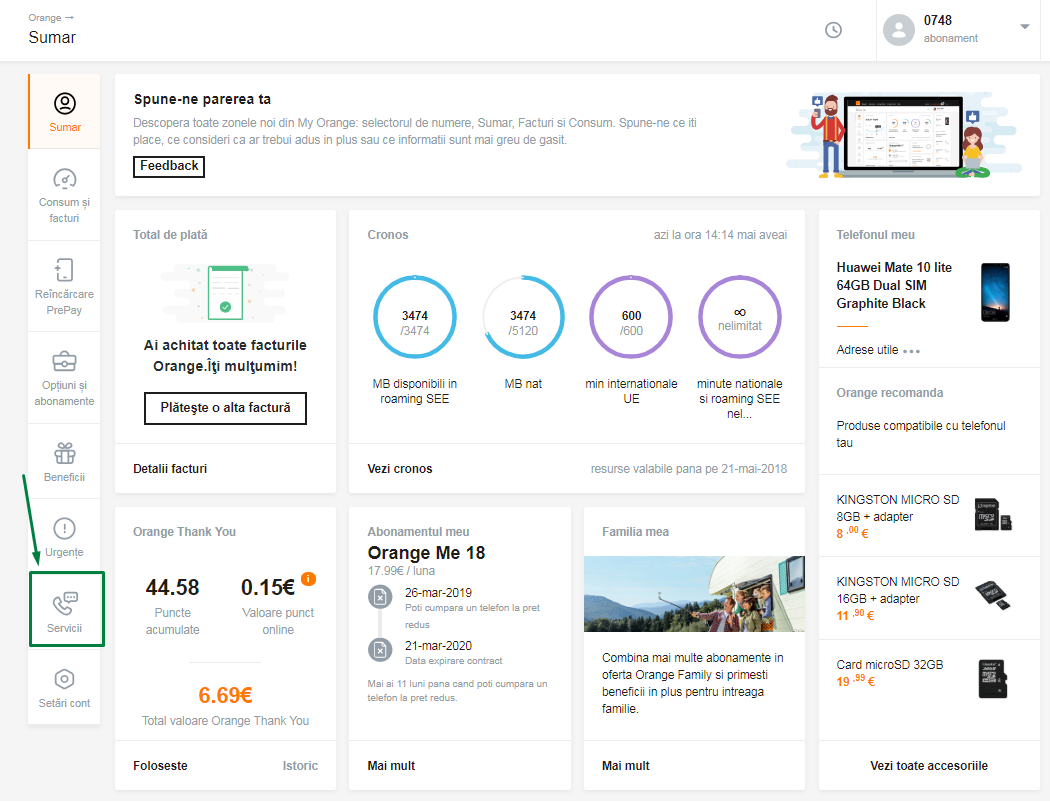Image resolution: width=1050 pixels, height=802 pixels.
Task: Click Card microSD 32GB text
Action: [x=889, y=665]
